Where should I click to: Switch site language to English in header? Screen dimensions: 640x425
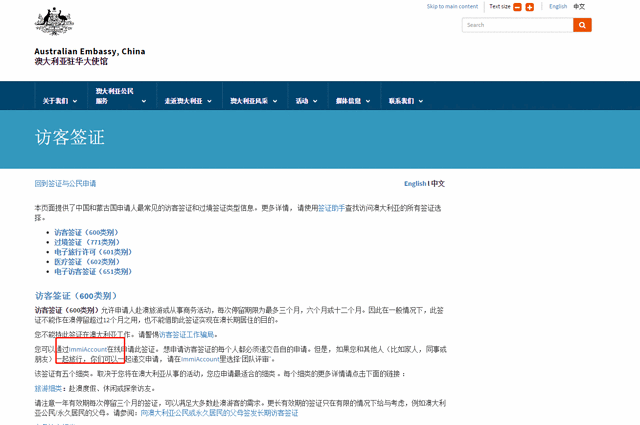click(557, 6)
